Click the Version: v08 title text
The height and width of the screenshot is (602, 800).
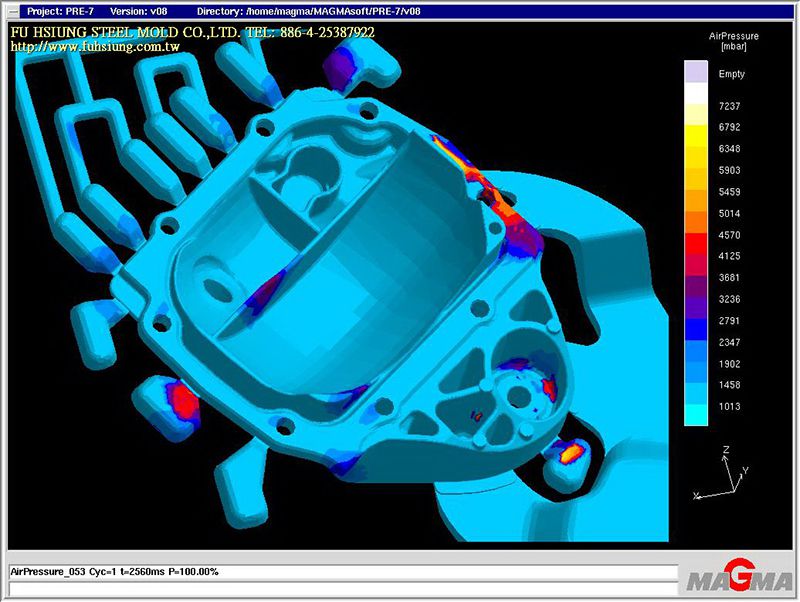click(139, 11)
